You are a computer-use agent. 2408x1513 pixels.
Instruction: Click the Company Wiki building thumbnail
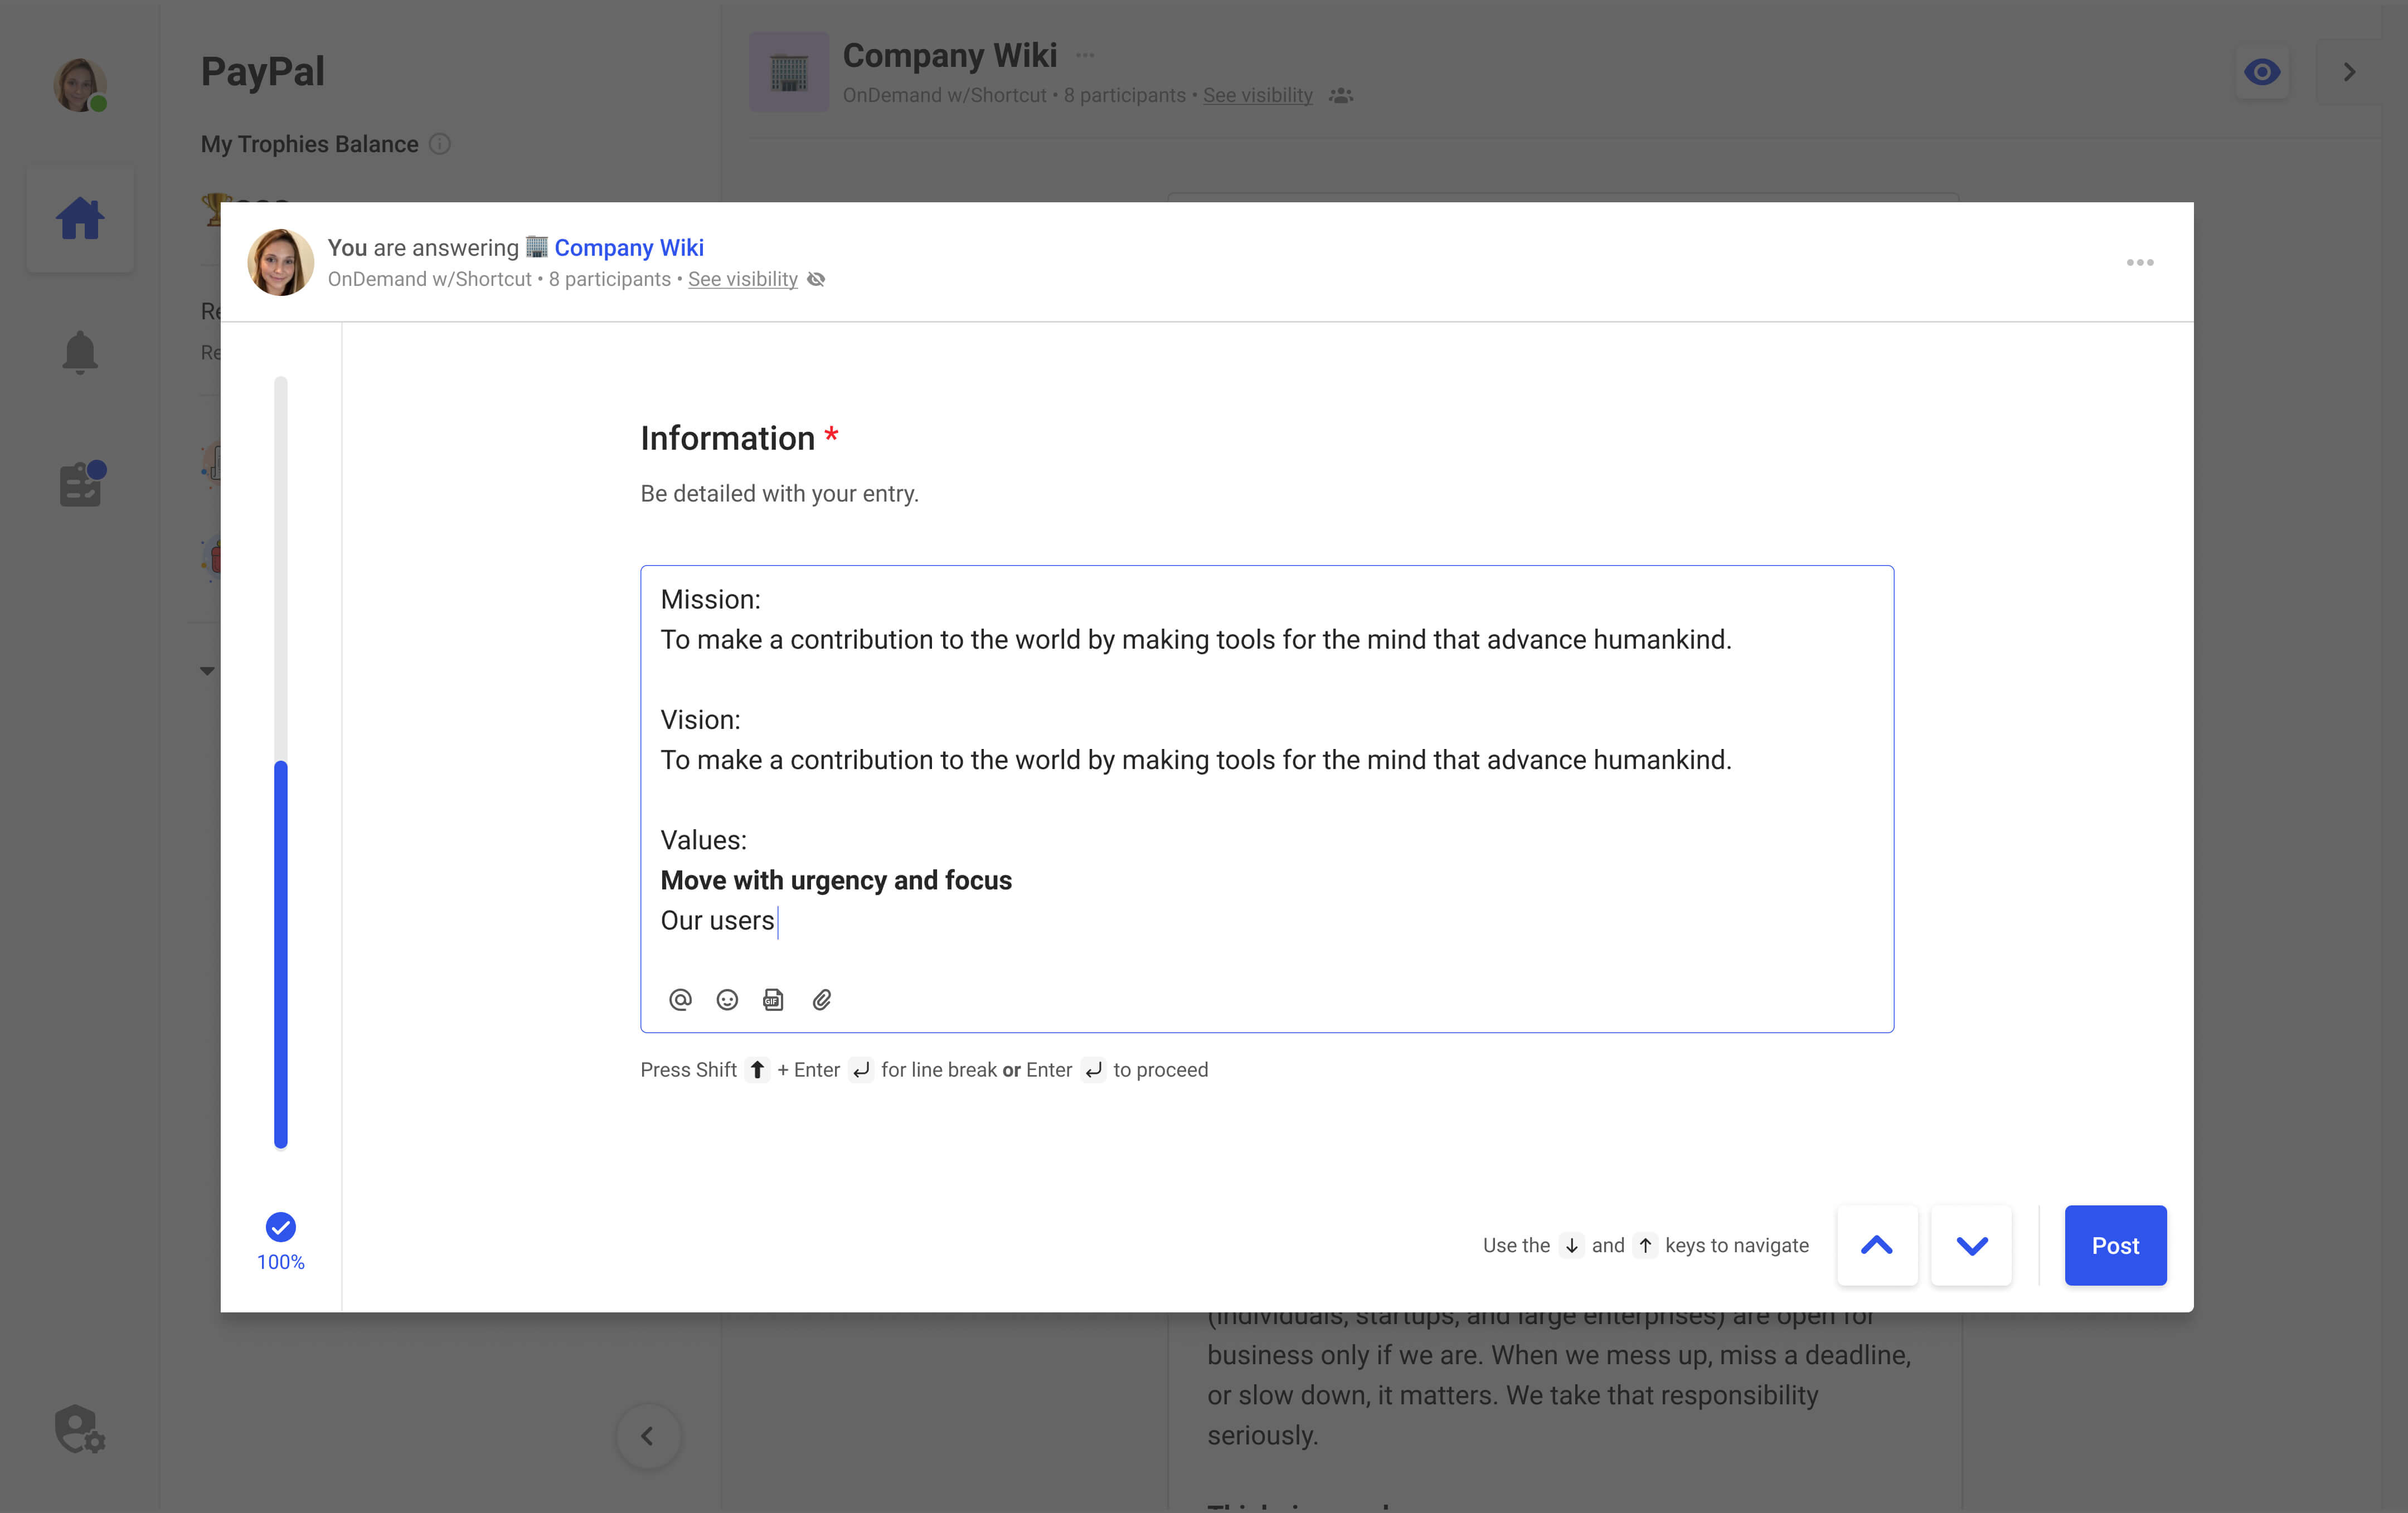789,72
